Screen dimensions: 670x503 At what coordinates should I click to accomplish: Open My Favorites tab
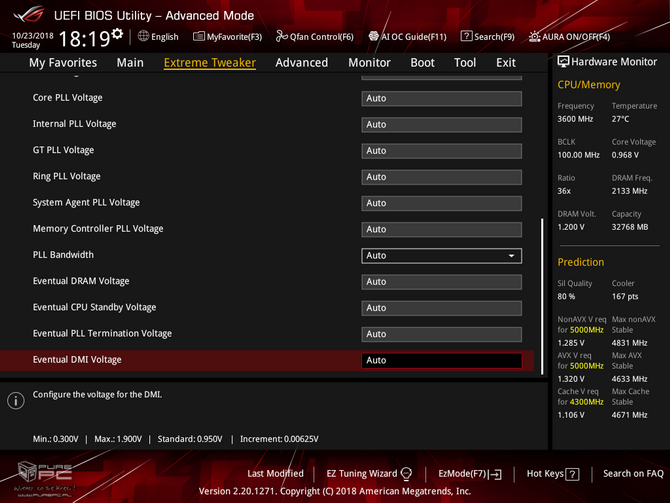point(63,62)
